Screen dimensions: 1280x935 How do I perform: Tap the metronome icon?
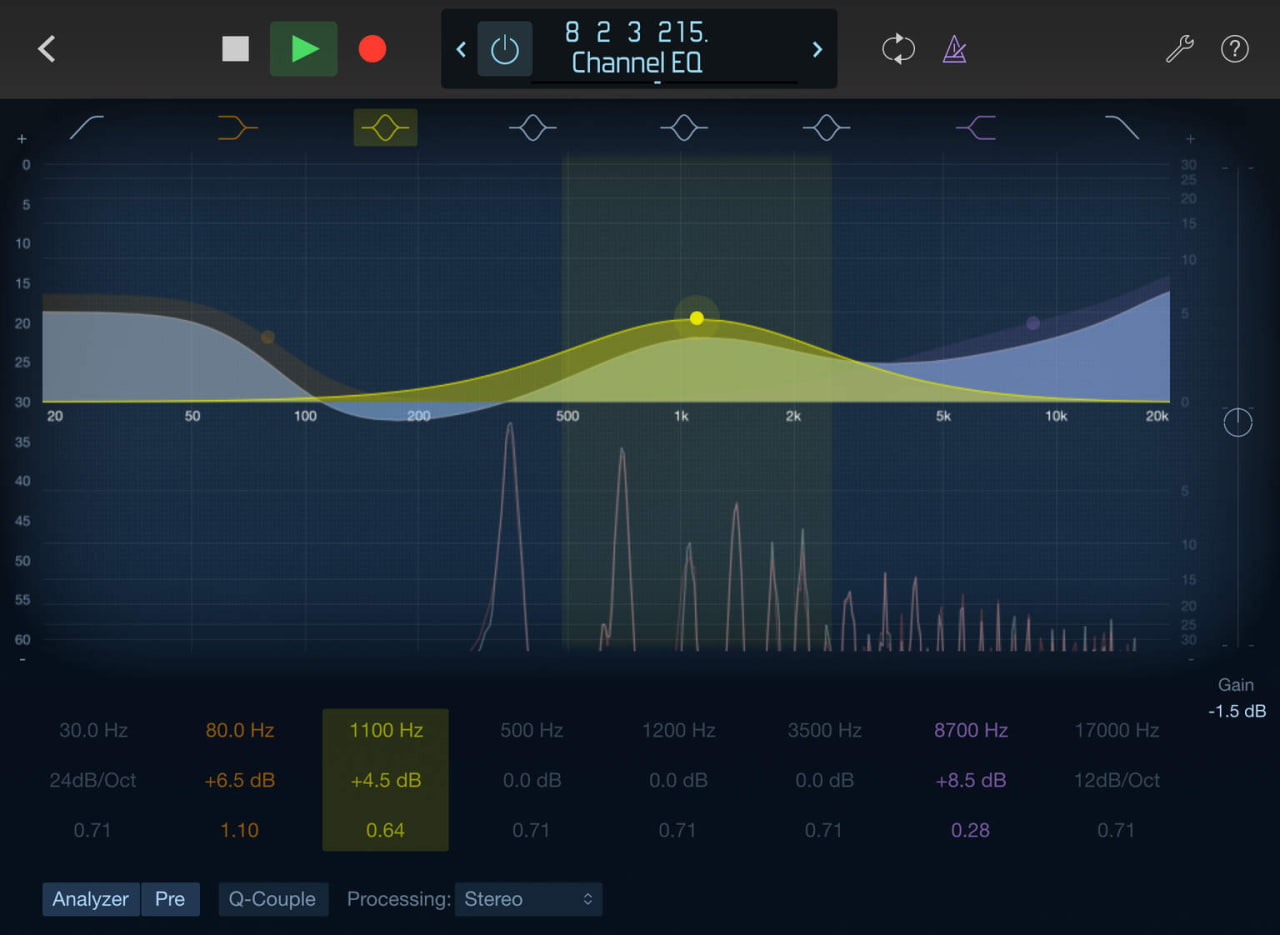coord(953,48)
